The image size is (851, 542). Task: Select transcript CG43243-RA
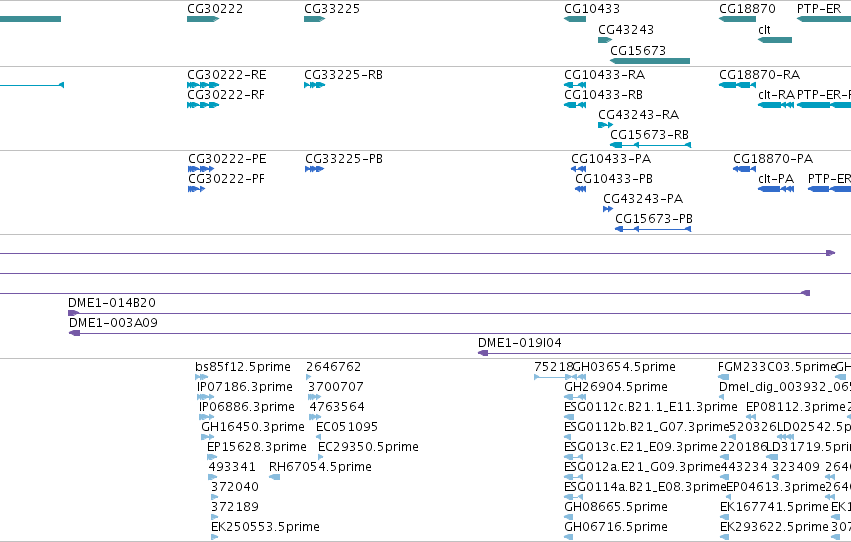(x=605, y=125)
